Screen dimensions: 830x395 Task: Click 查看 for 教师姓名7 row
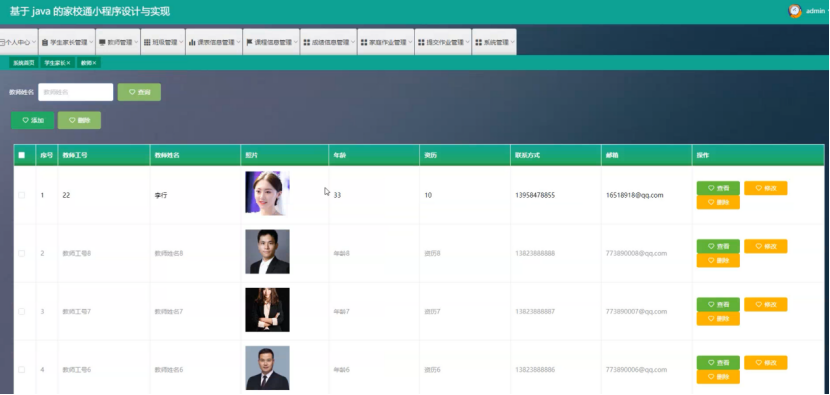coord(718,304)
